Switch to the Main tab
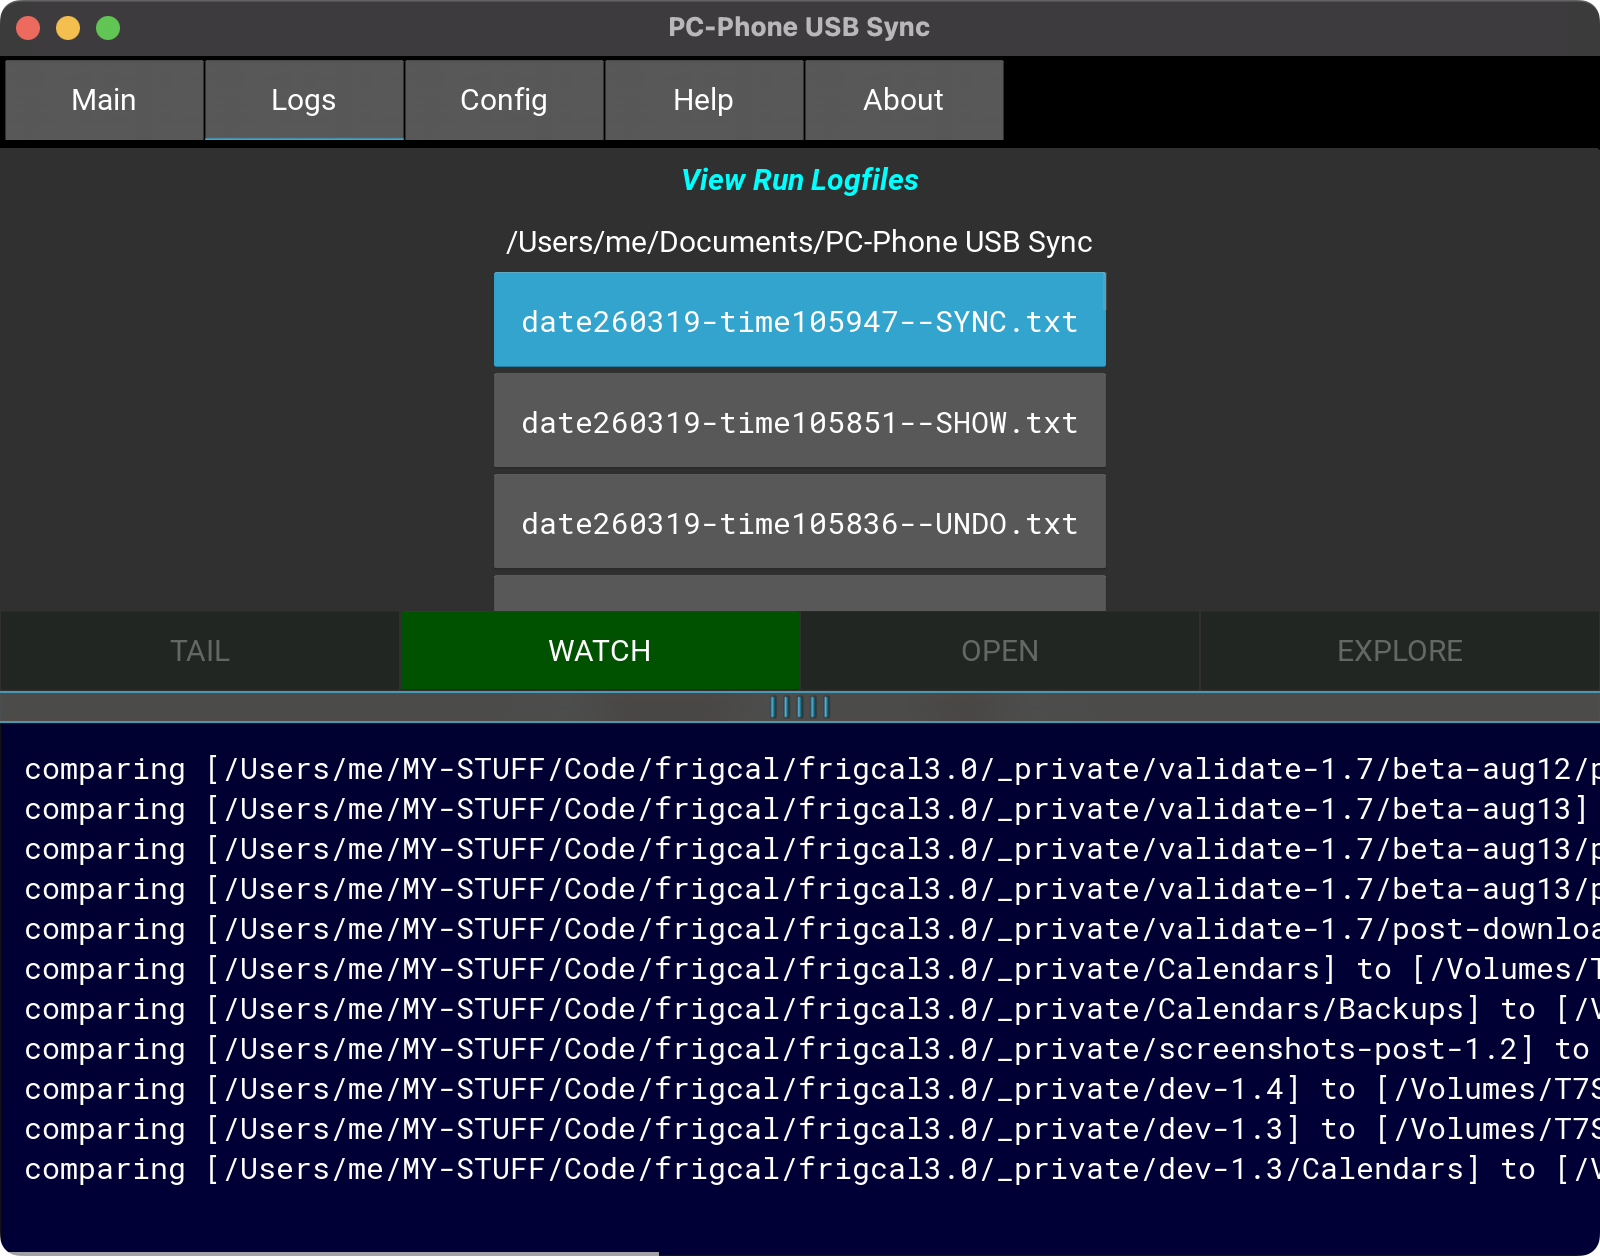 pyautogui.click(x=104, y=100)
